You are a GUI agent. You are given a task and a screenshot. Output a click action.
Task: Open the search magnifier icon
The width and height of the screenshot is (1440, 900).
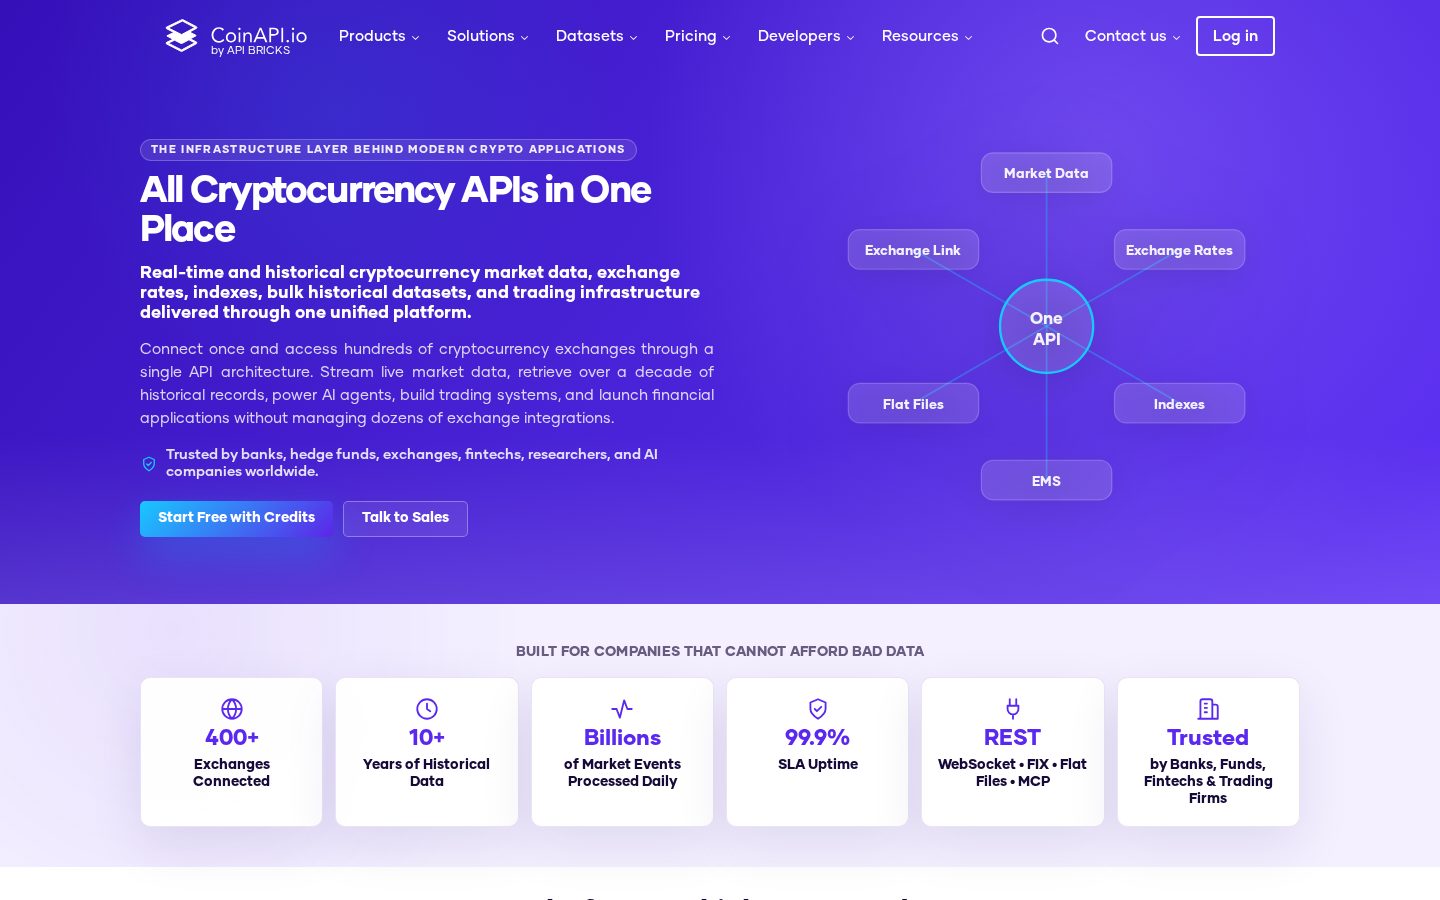tap(1049, 36)
